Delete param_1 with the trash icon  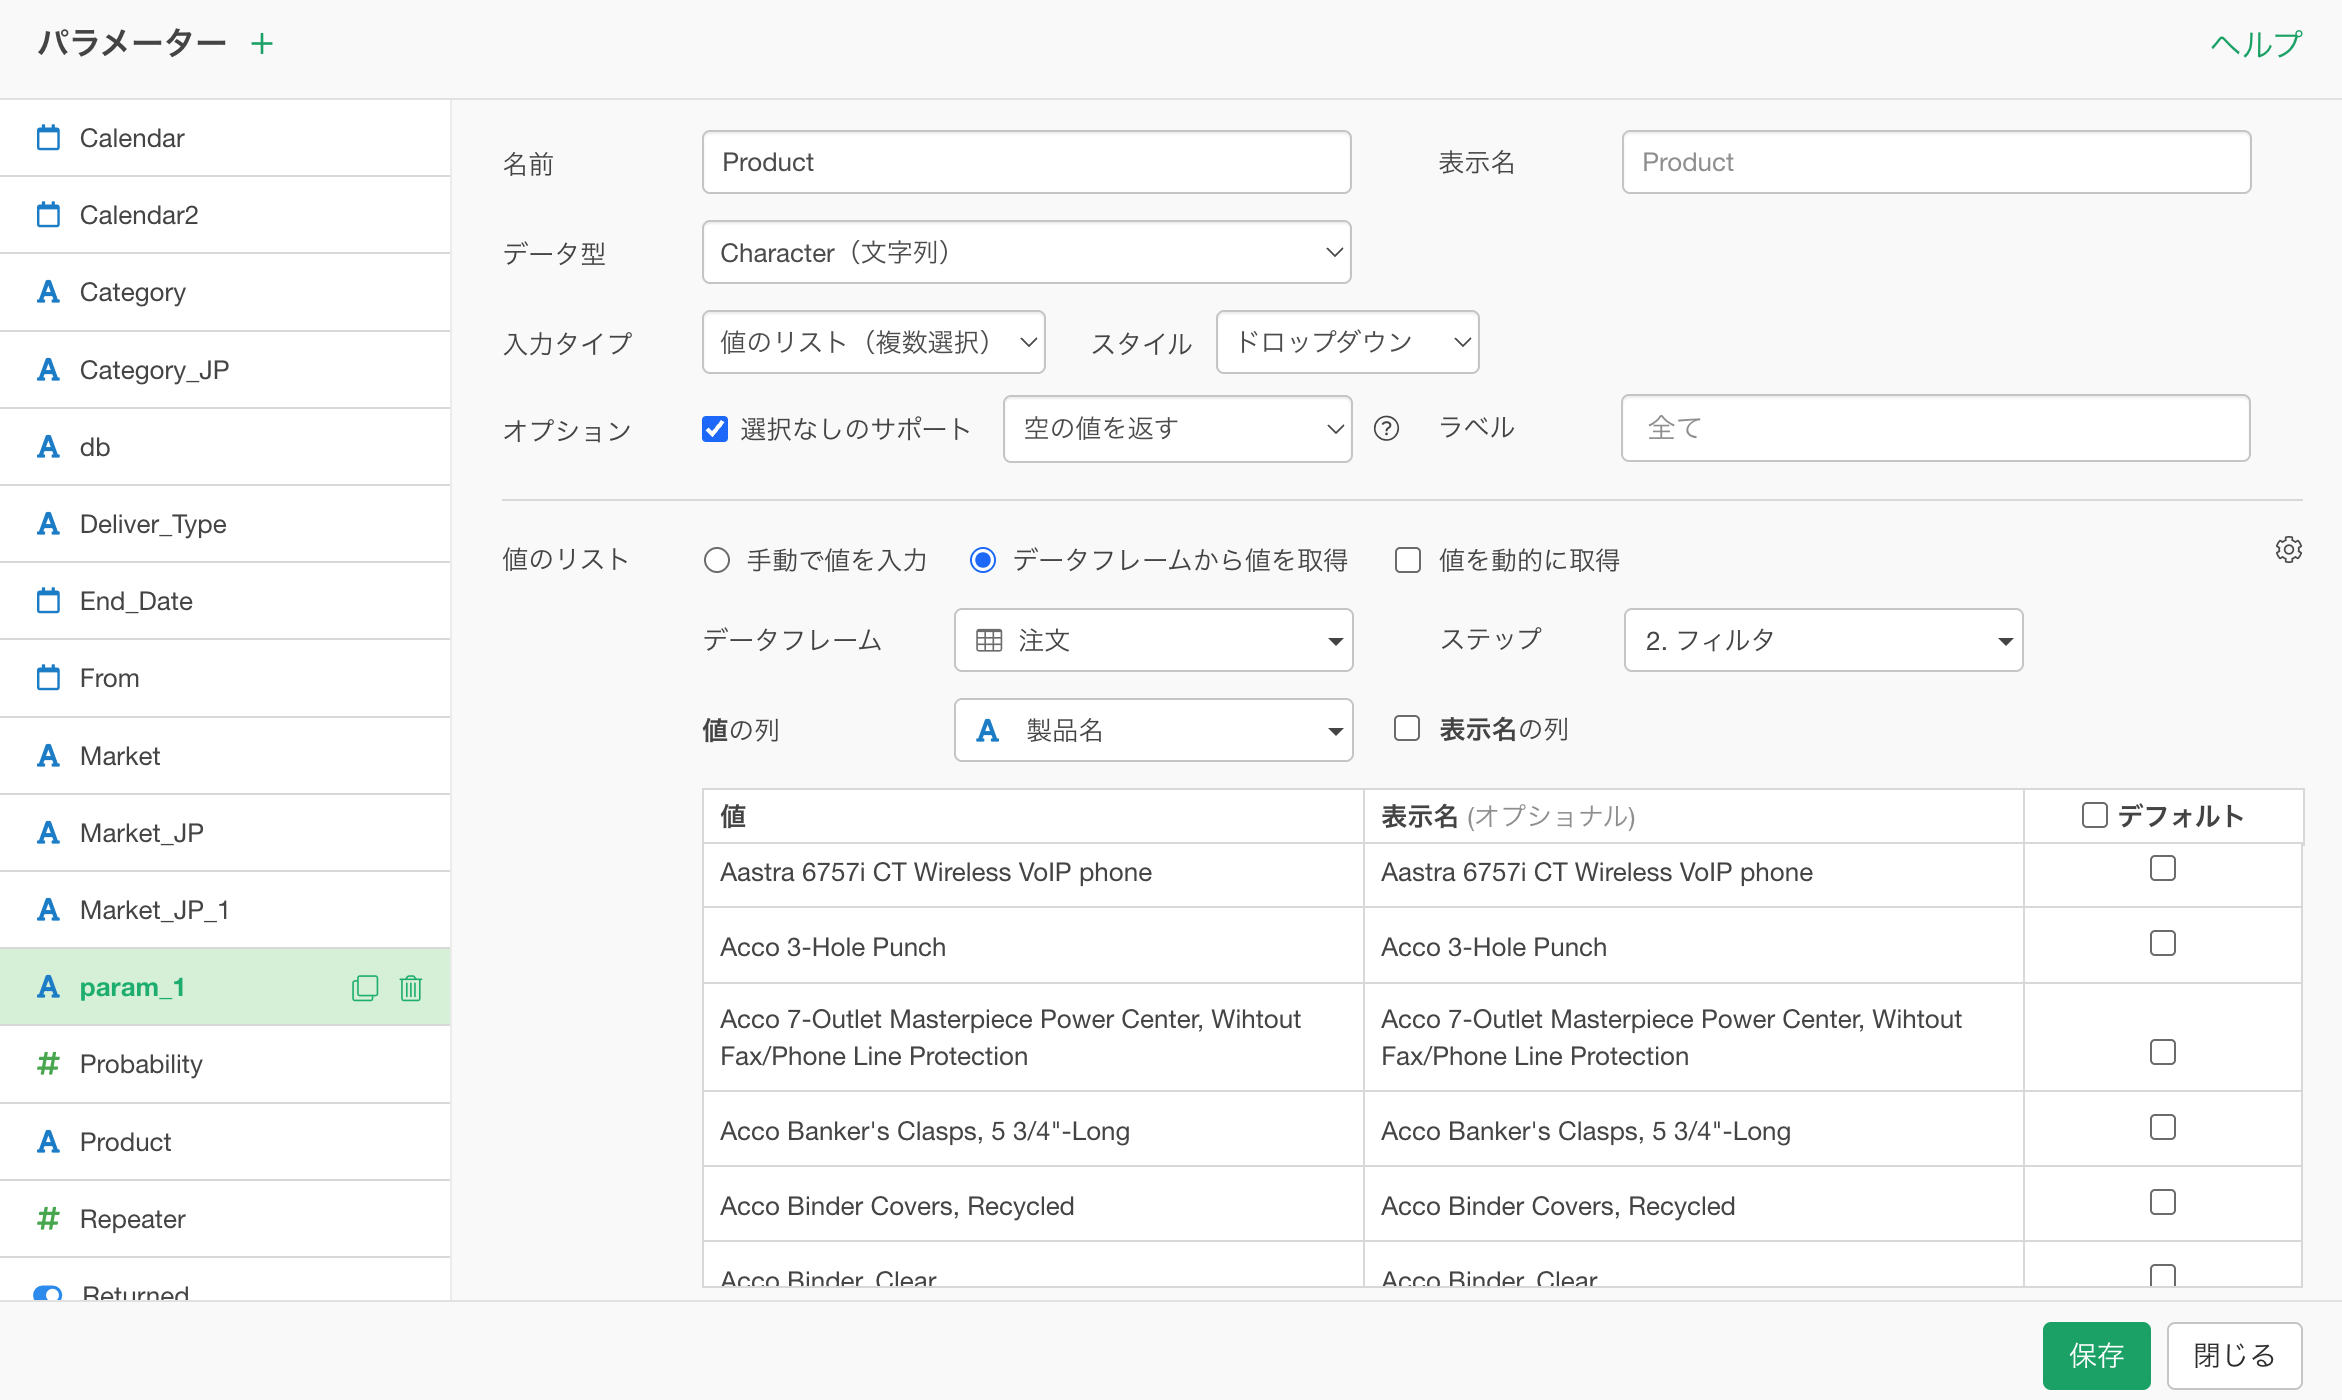tap(411, 988)
